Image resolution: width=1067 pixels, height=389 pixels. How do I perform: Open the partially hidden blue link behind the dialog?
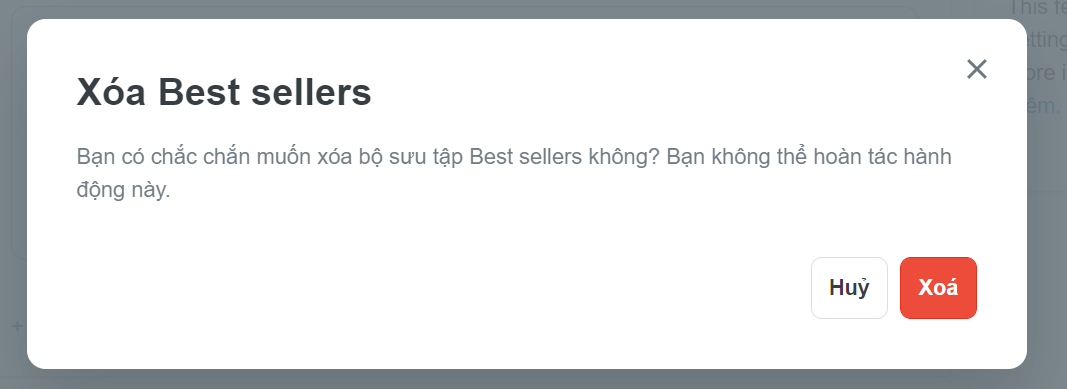[1044, 106]
